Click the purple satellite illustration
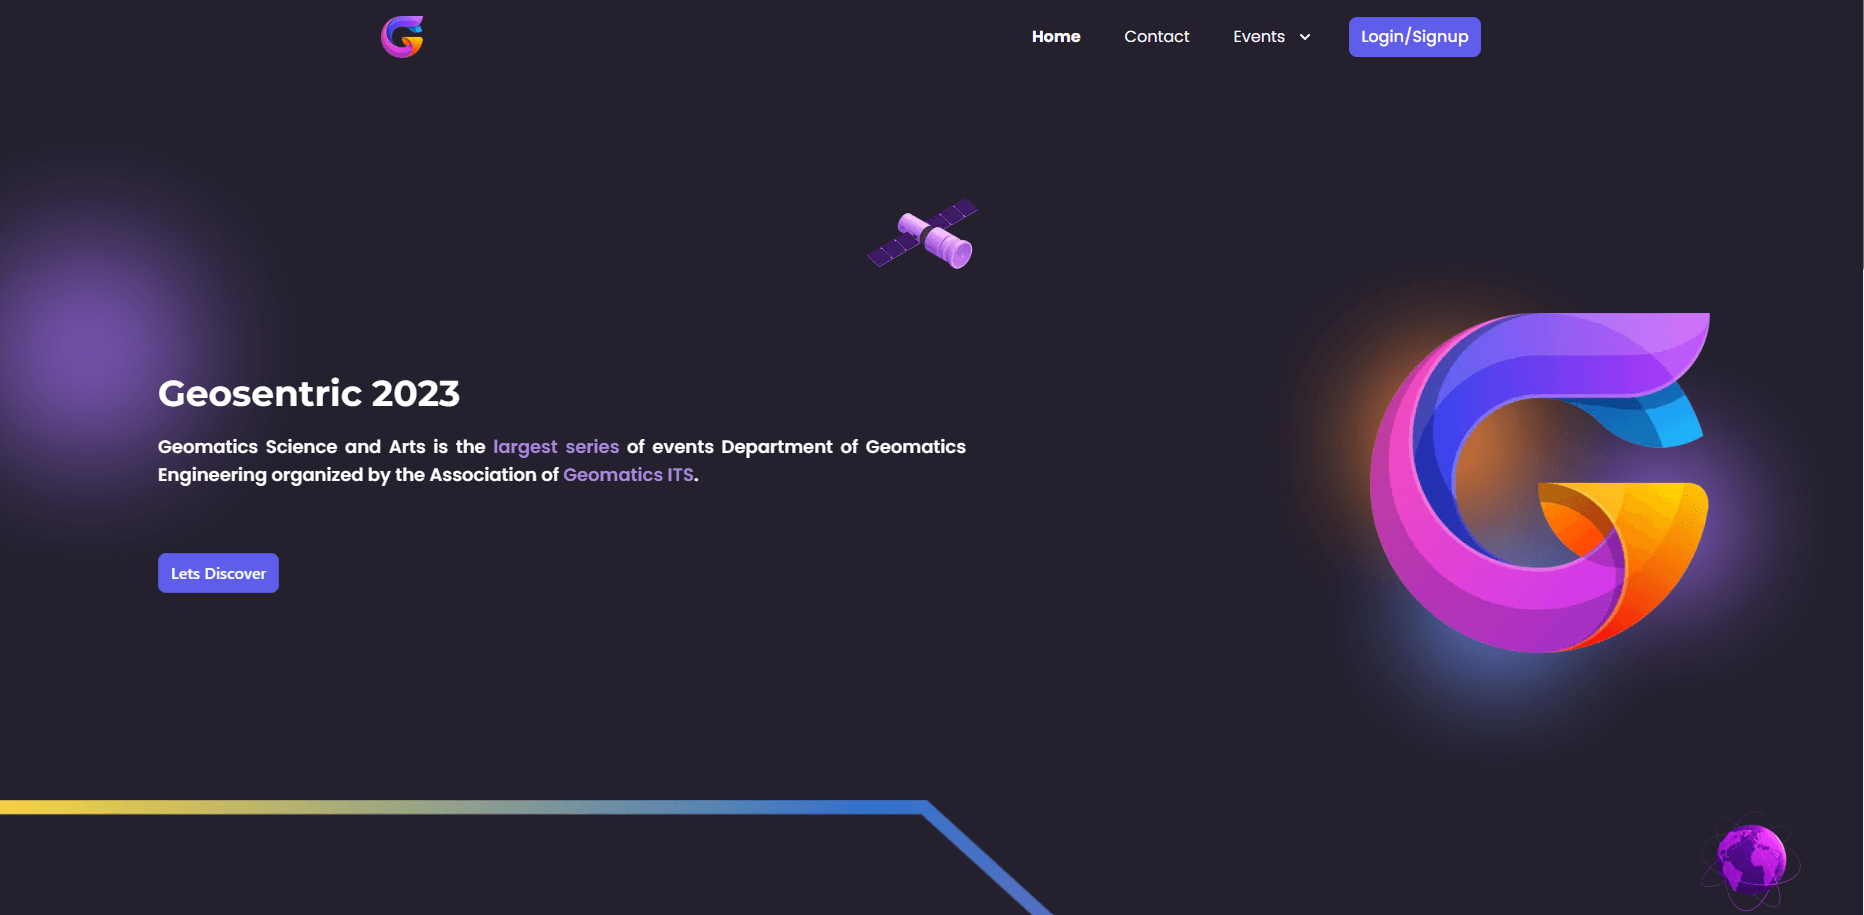 tap(924, 235)
